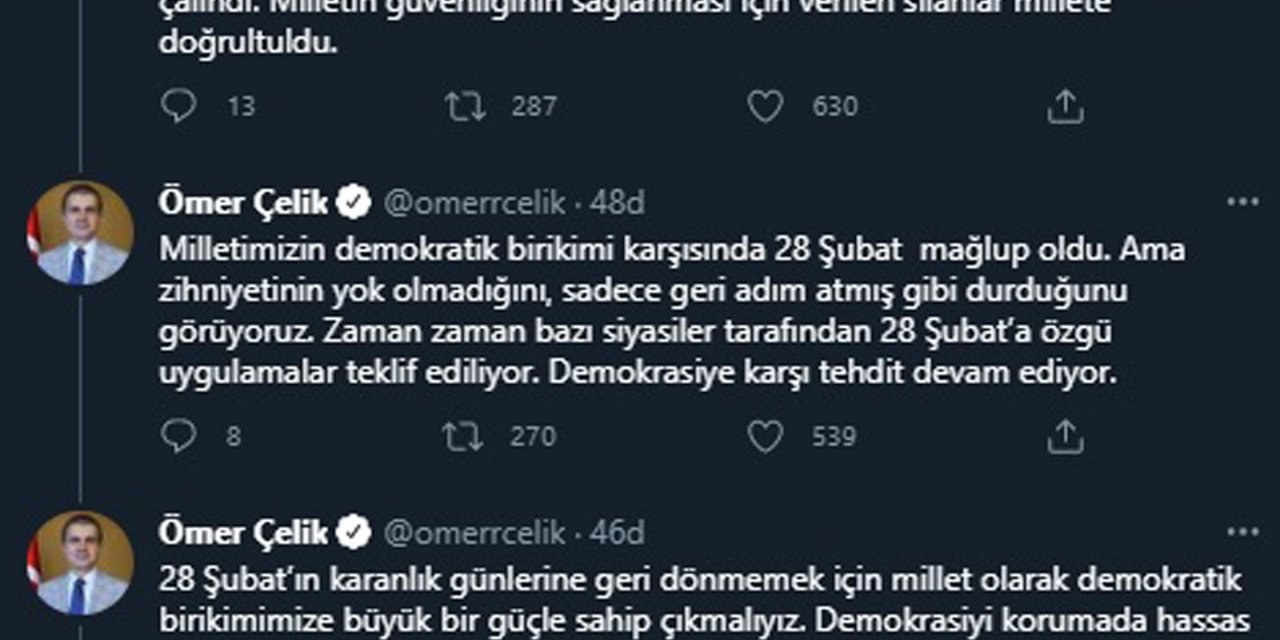This screenshot has height=640, width=1280.
Task: Click the like heart icon showing 630
Action: (x=767, y=105)
